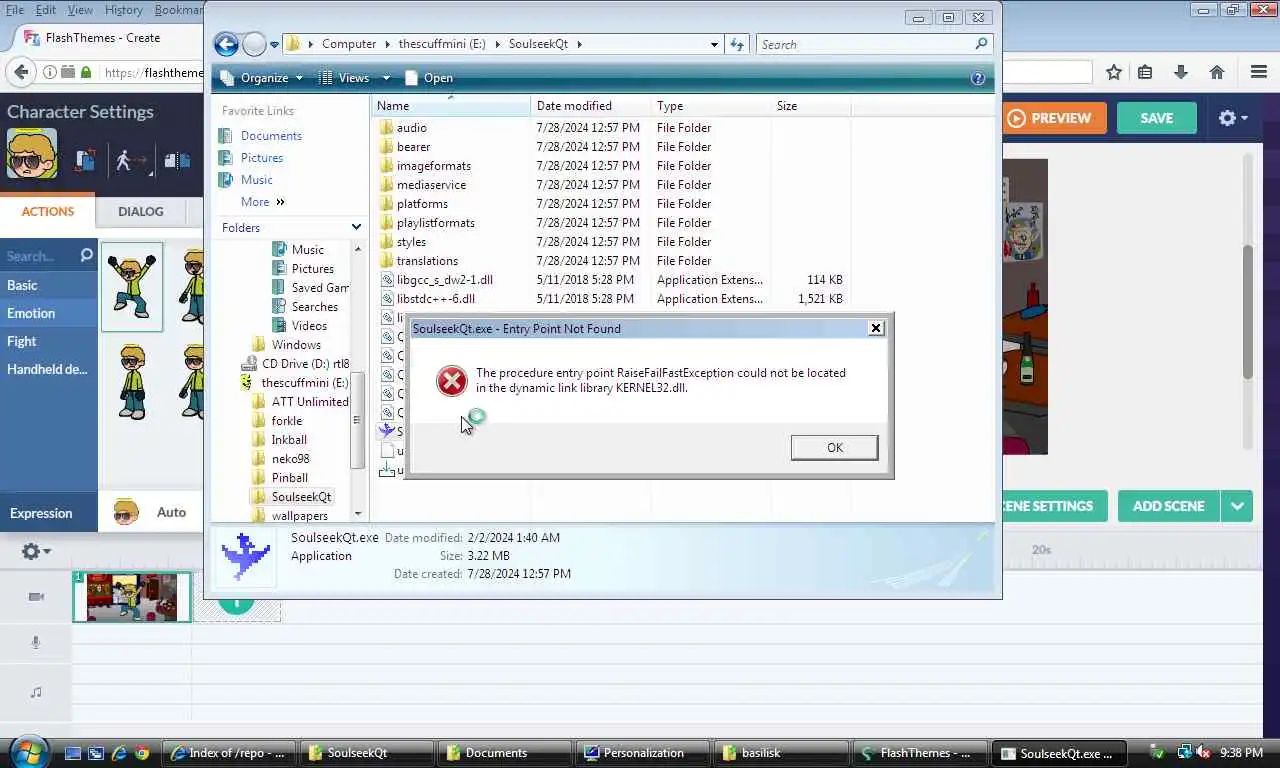Collapse the Folders pane chevron

(x=356, y=227)
